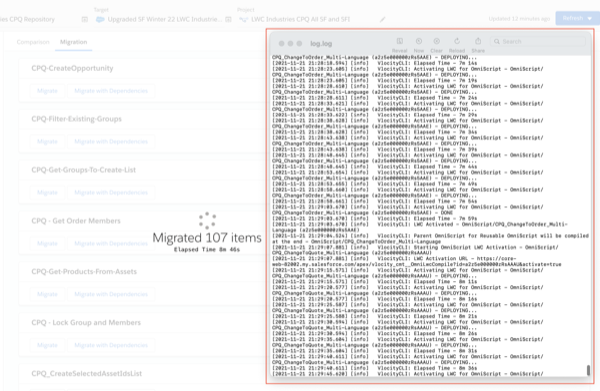Click the pencil edit icon beside project name
This screenshot has width=600, height=391.
pyautogui.click(x=382, y=19)
